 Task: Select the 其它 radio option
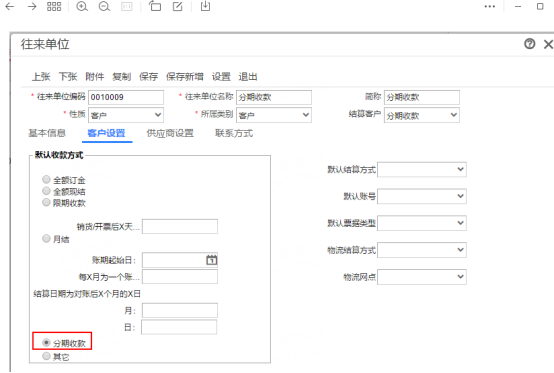point(46,356)
